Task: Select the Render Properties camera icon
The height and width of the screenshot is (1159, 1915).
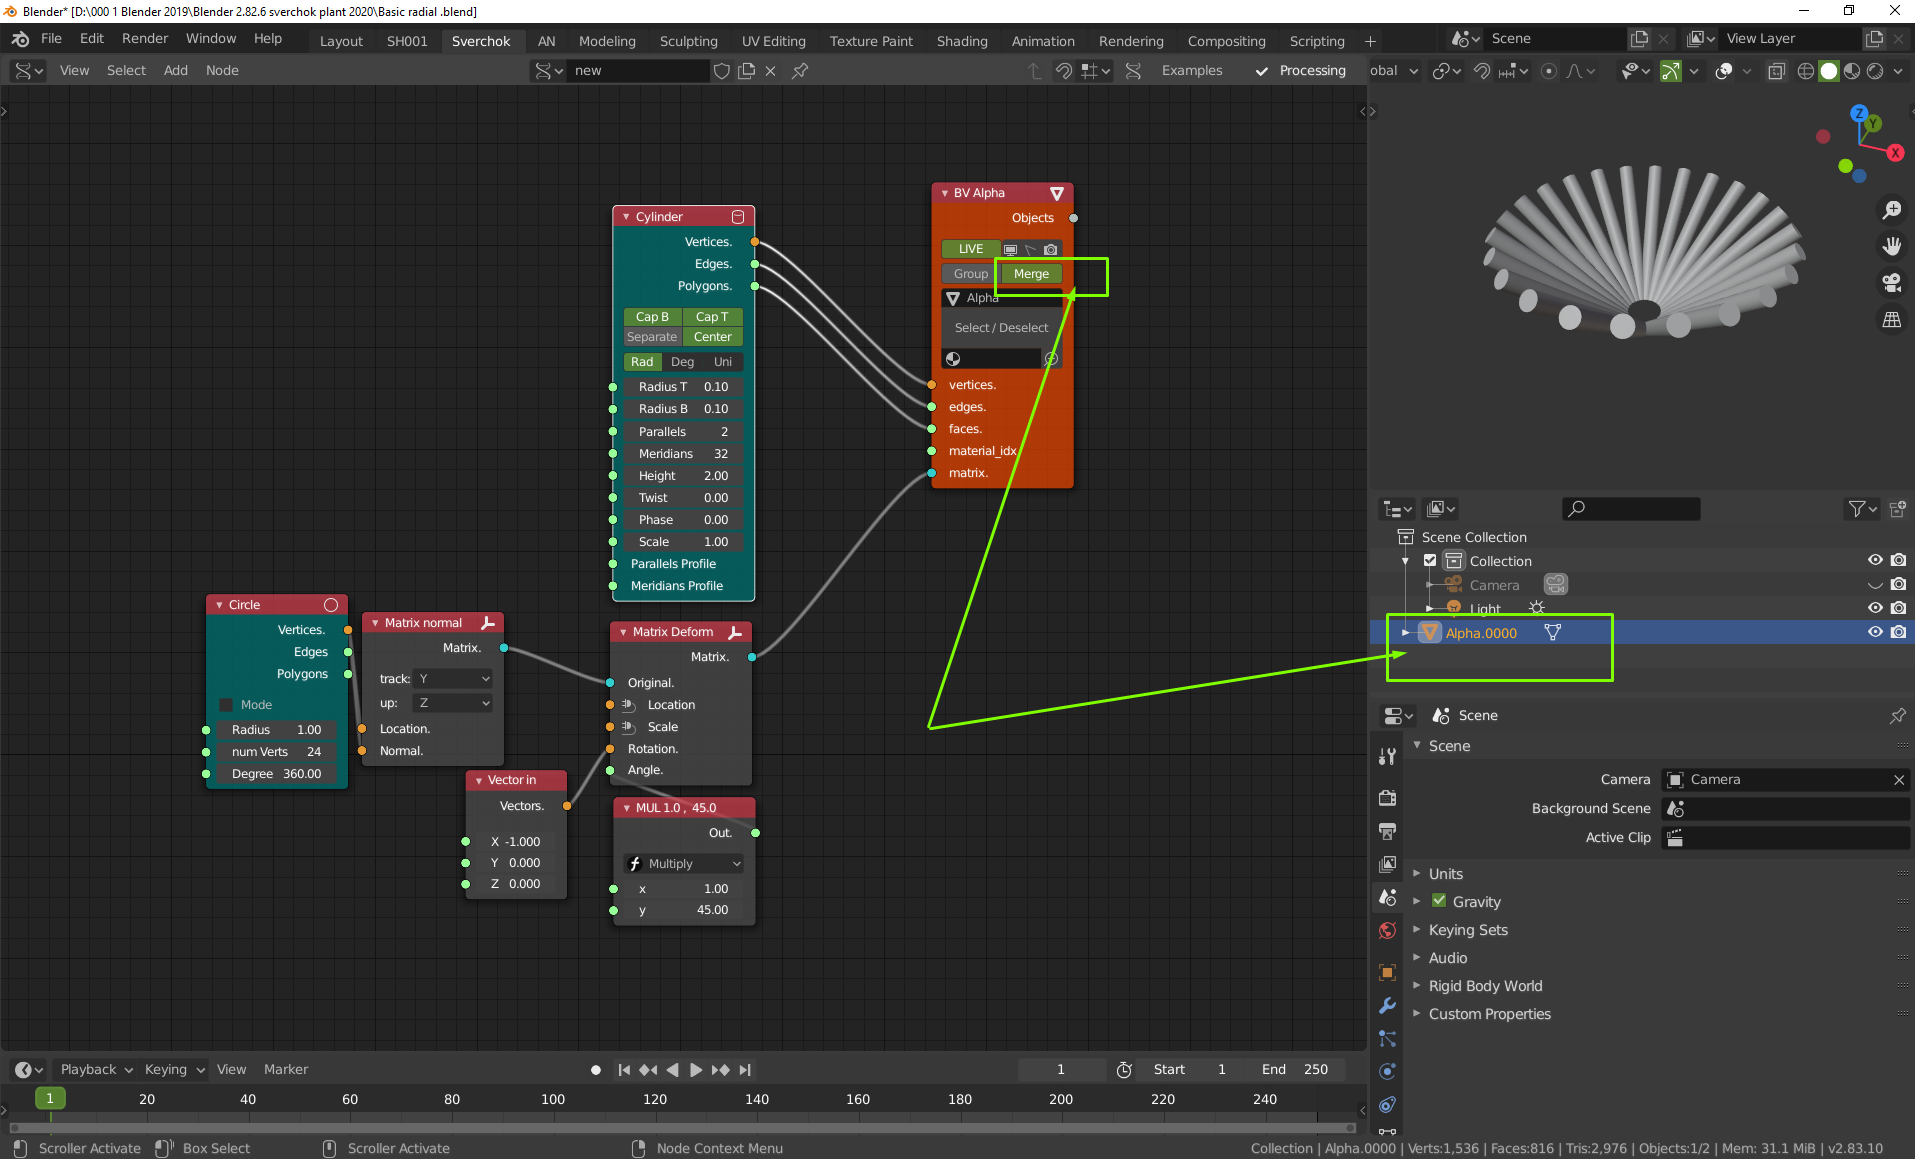Action: tap(1387, 798)
